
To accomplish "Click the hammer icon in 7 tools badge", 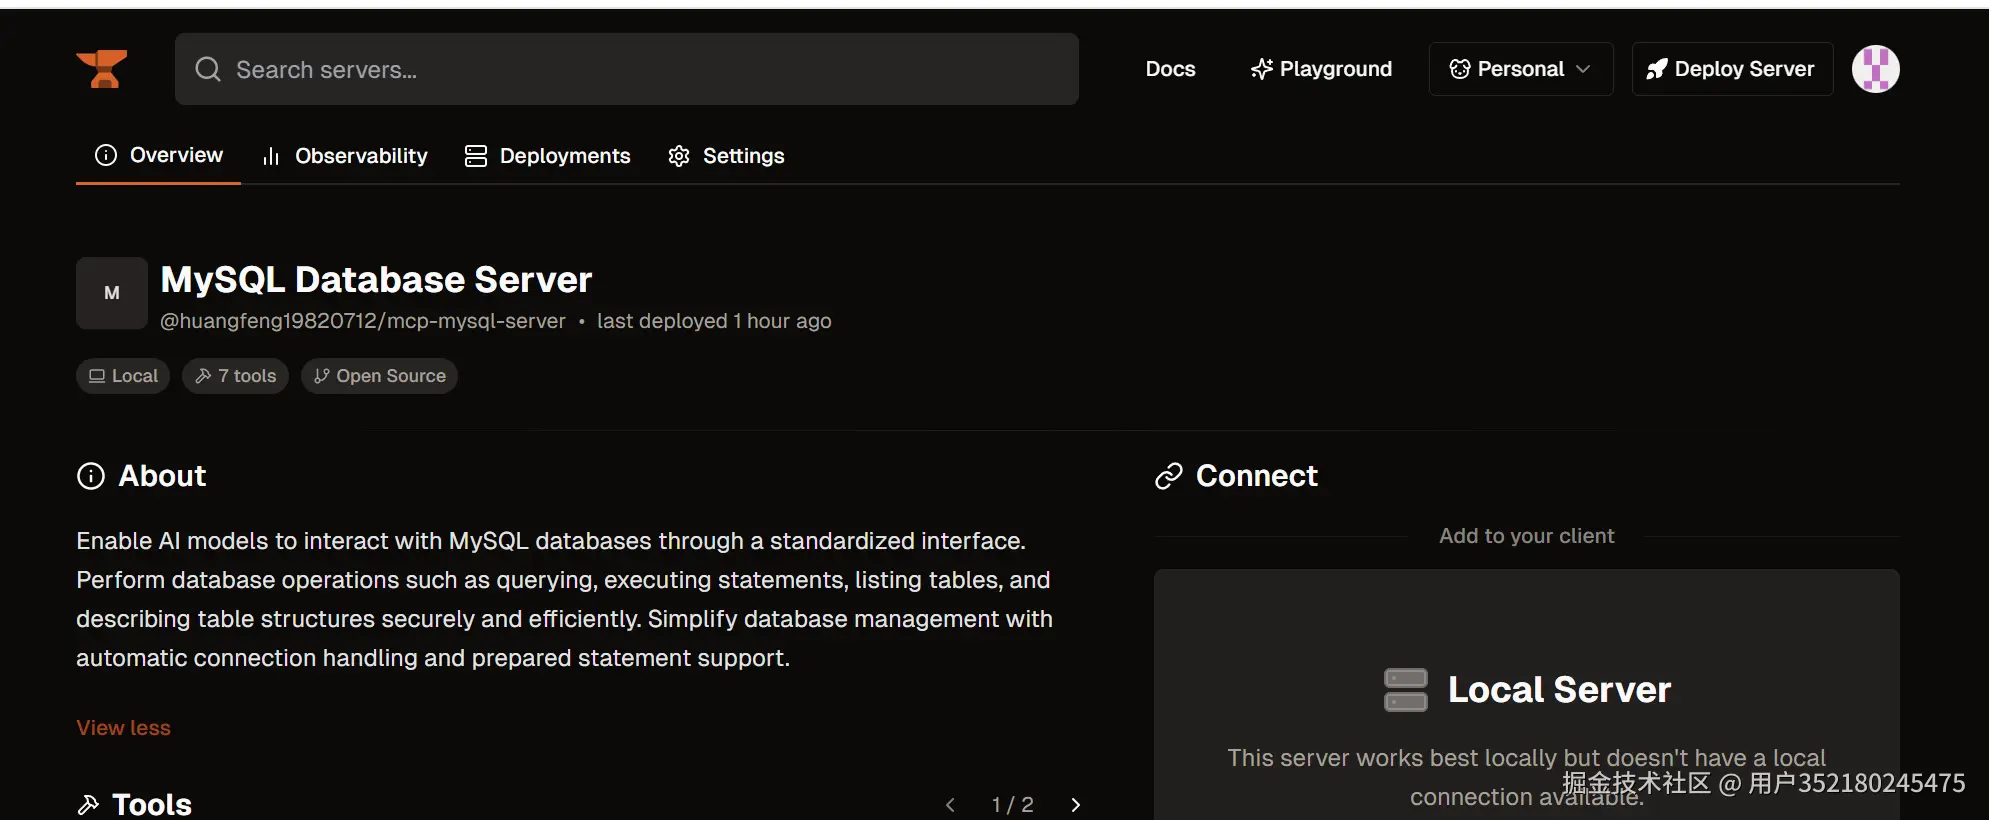I will pyautogui.click(x=203, y=376).
